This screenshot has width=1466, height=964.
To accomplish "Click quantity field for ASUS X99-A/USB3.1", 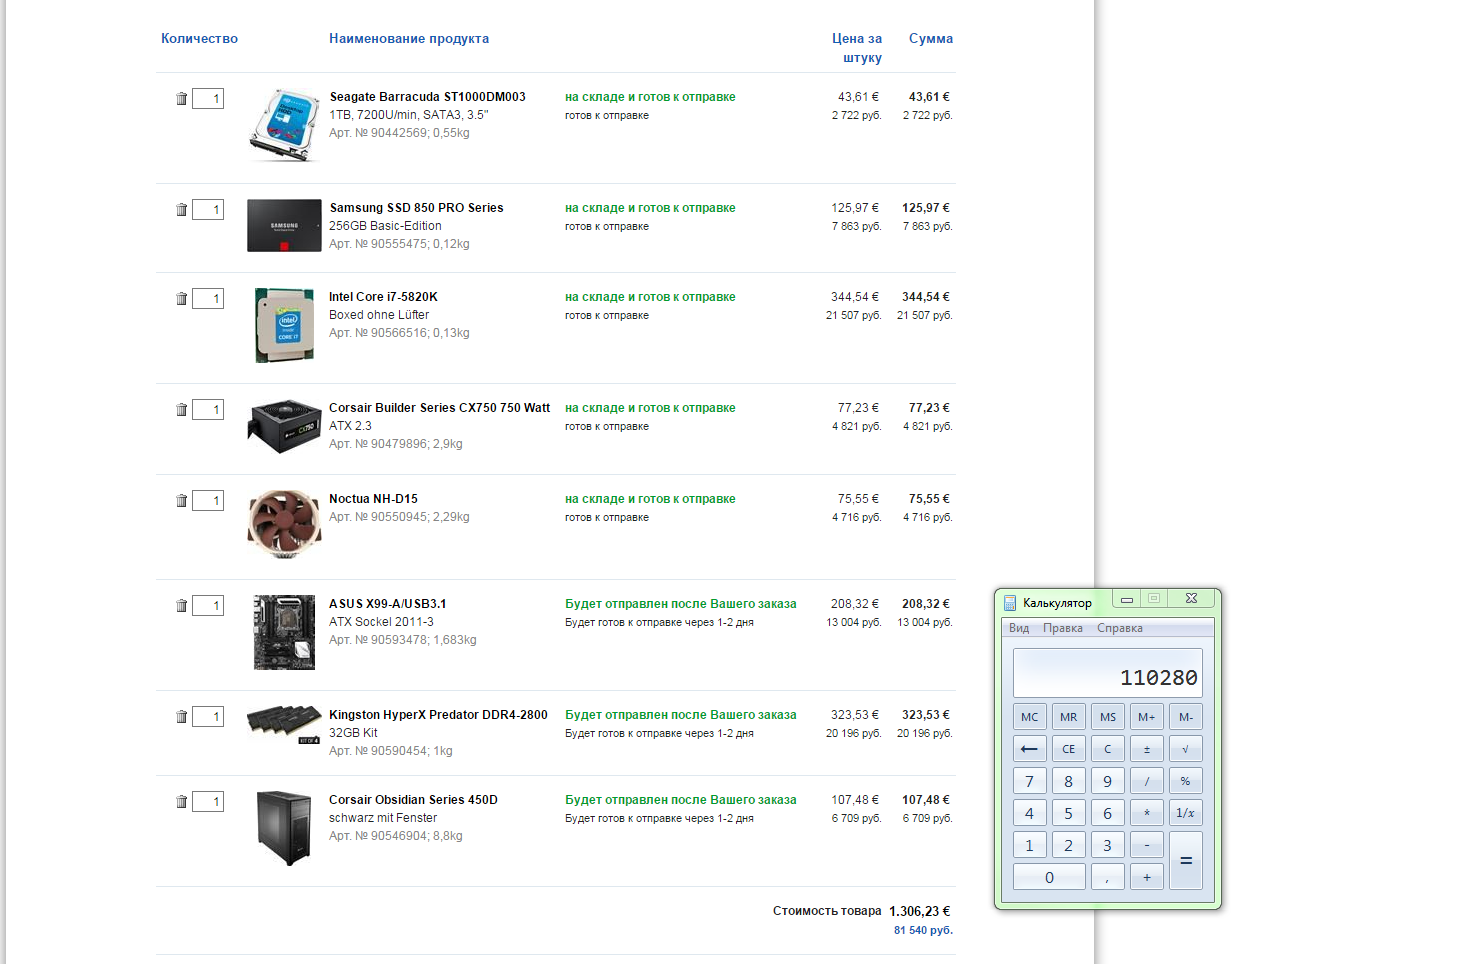I will click(x=208, y=606).
